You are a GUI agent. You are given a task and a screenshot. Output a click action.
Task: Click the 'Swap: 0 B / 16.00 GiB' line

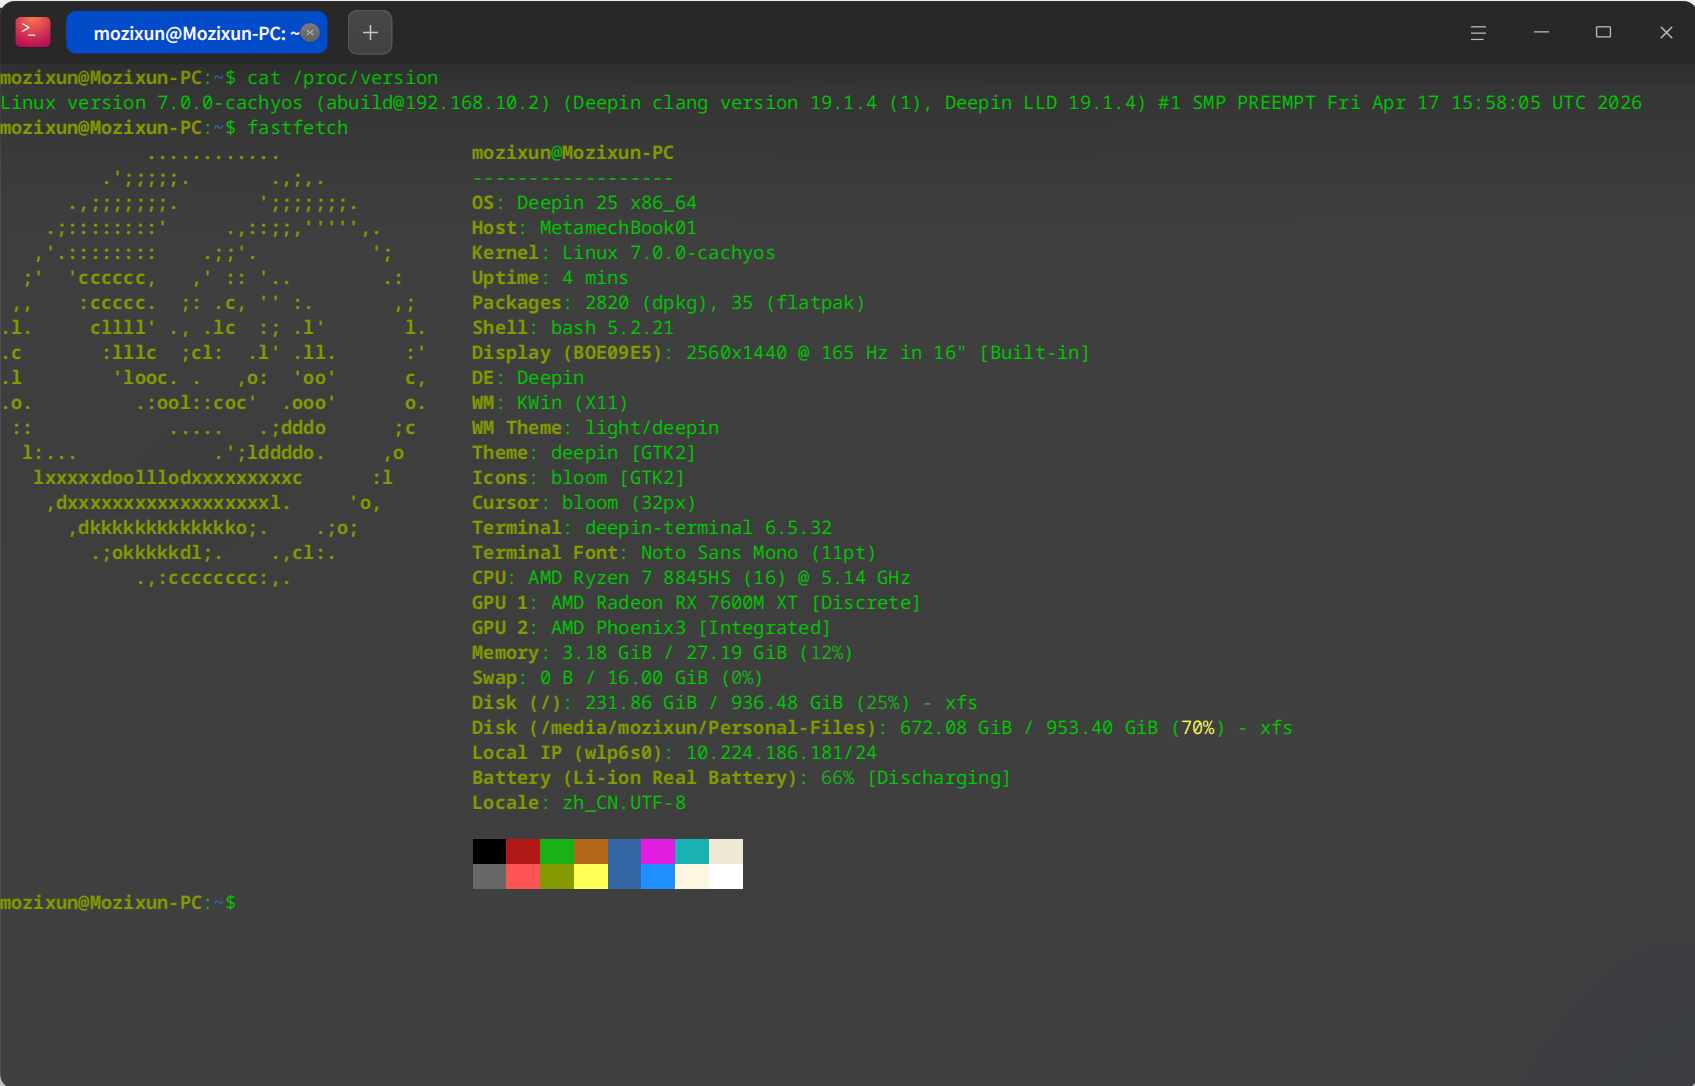point(617,678)
